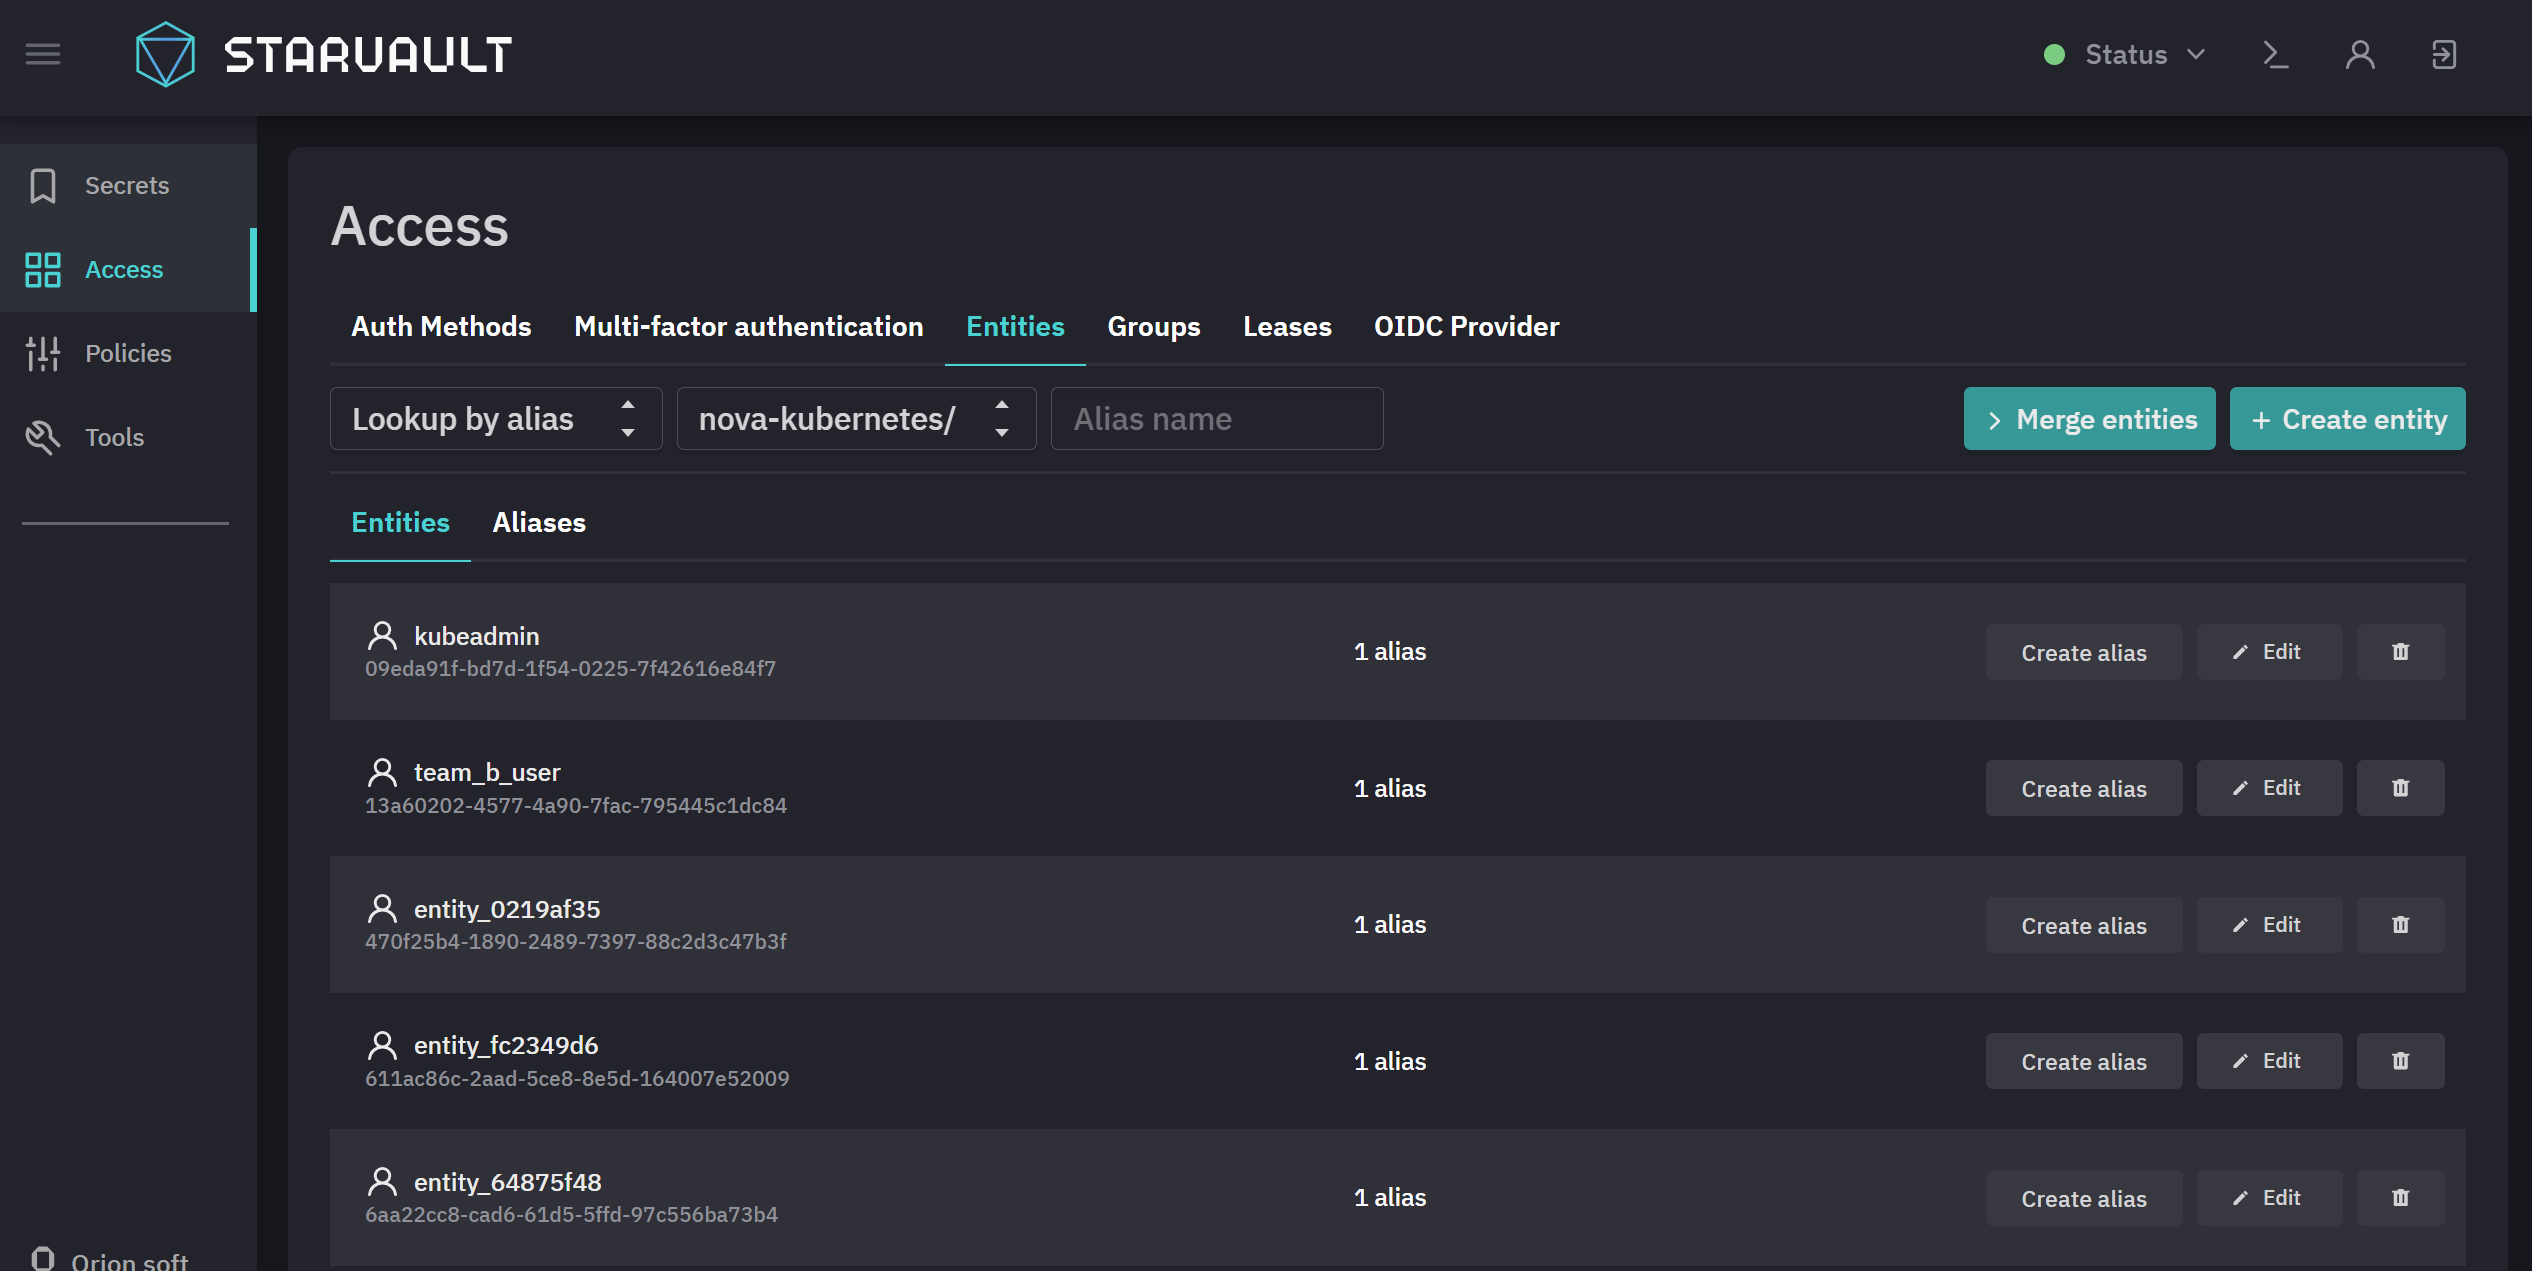Open the entity_fc2349d6 name link
Viewport: 2532px width, 1271px height.
click(x=506, y=1045)
